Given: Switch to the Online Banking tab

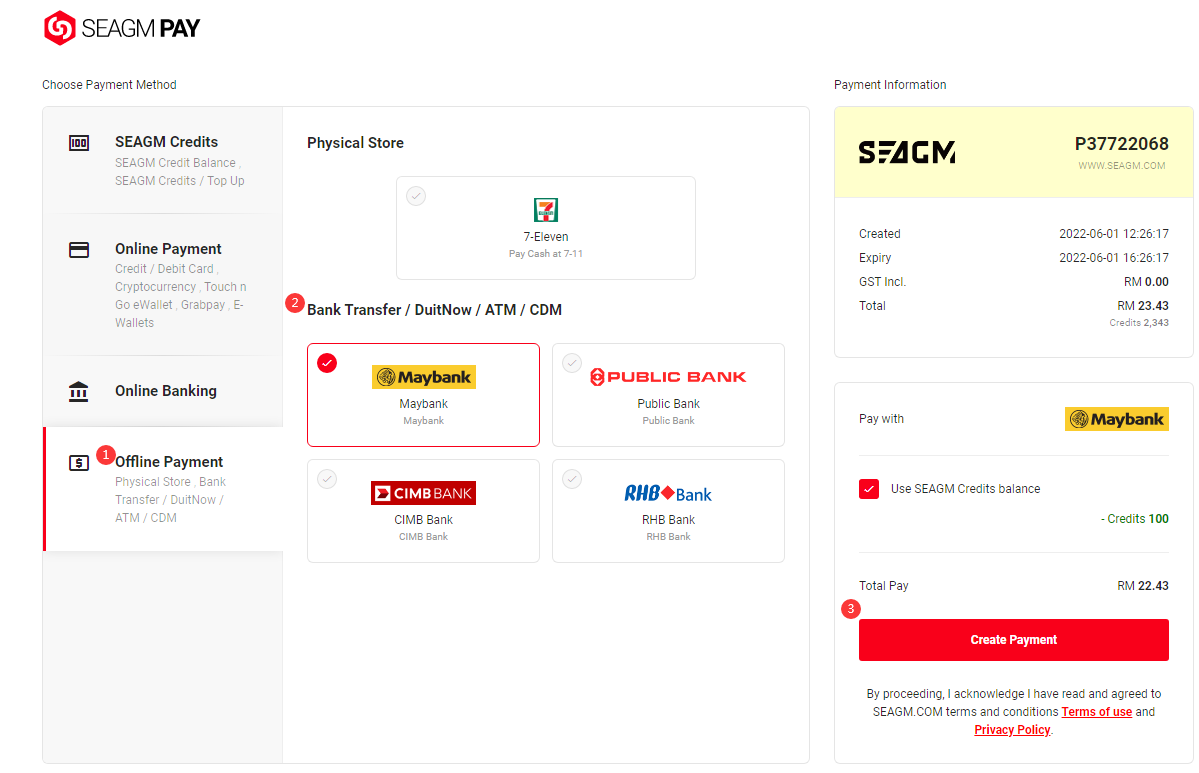Looking at the screenshot, I should (163, 391).
